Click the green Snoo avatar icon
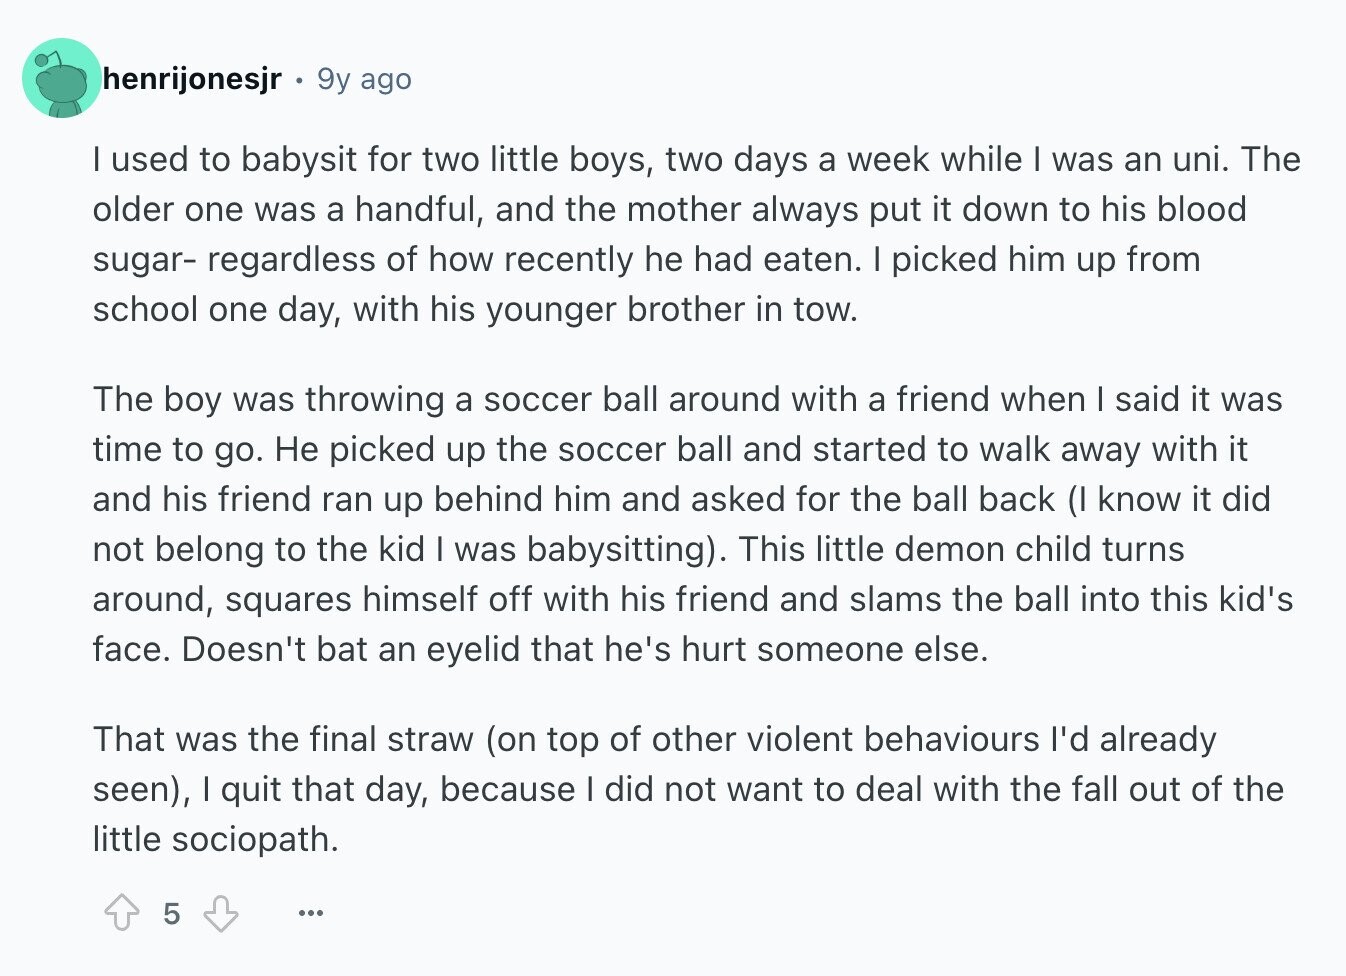Screen dimensions: 1346x976 click(62, 78)
